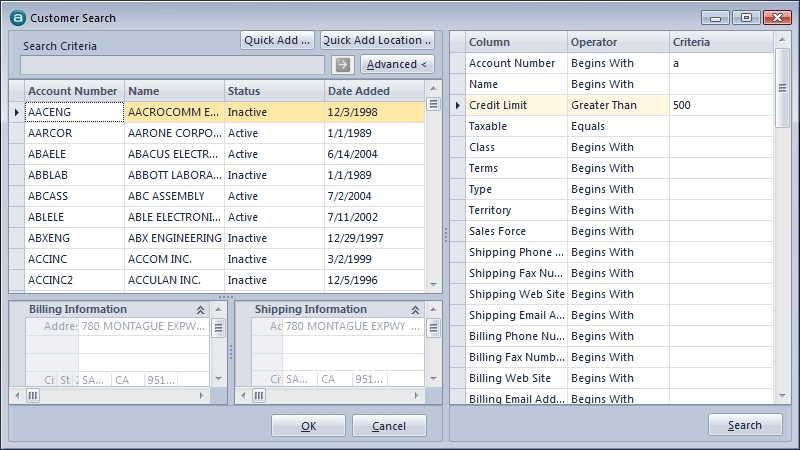The height and width of the screenshot is (450, 800).
Task: Select the ABX ENGINEERING name cell
Action: [x=174, y=238]
